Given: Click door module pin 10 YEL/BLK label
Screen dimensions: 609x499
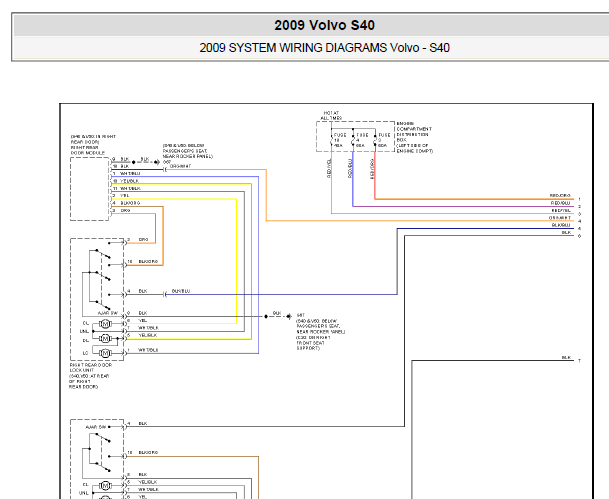Looking at the screenshot, I should [x=129, y=181].
